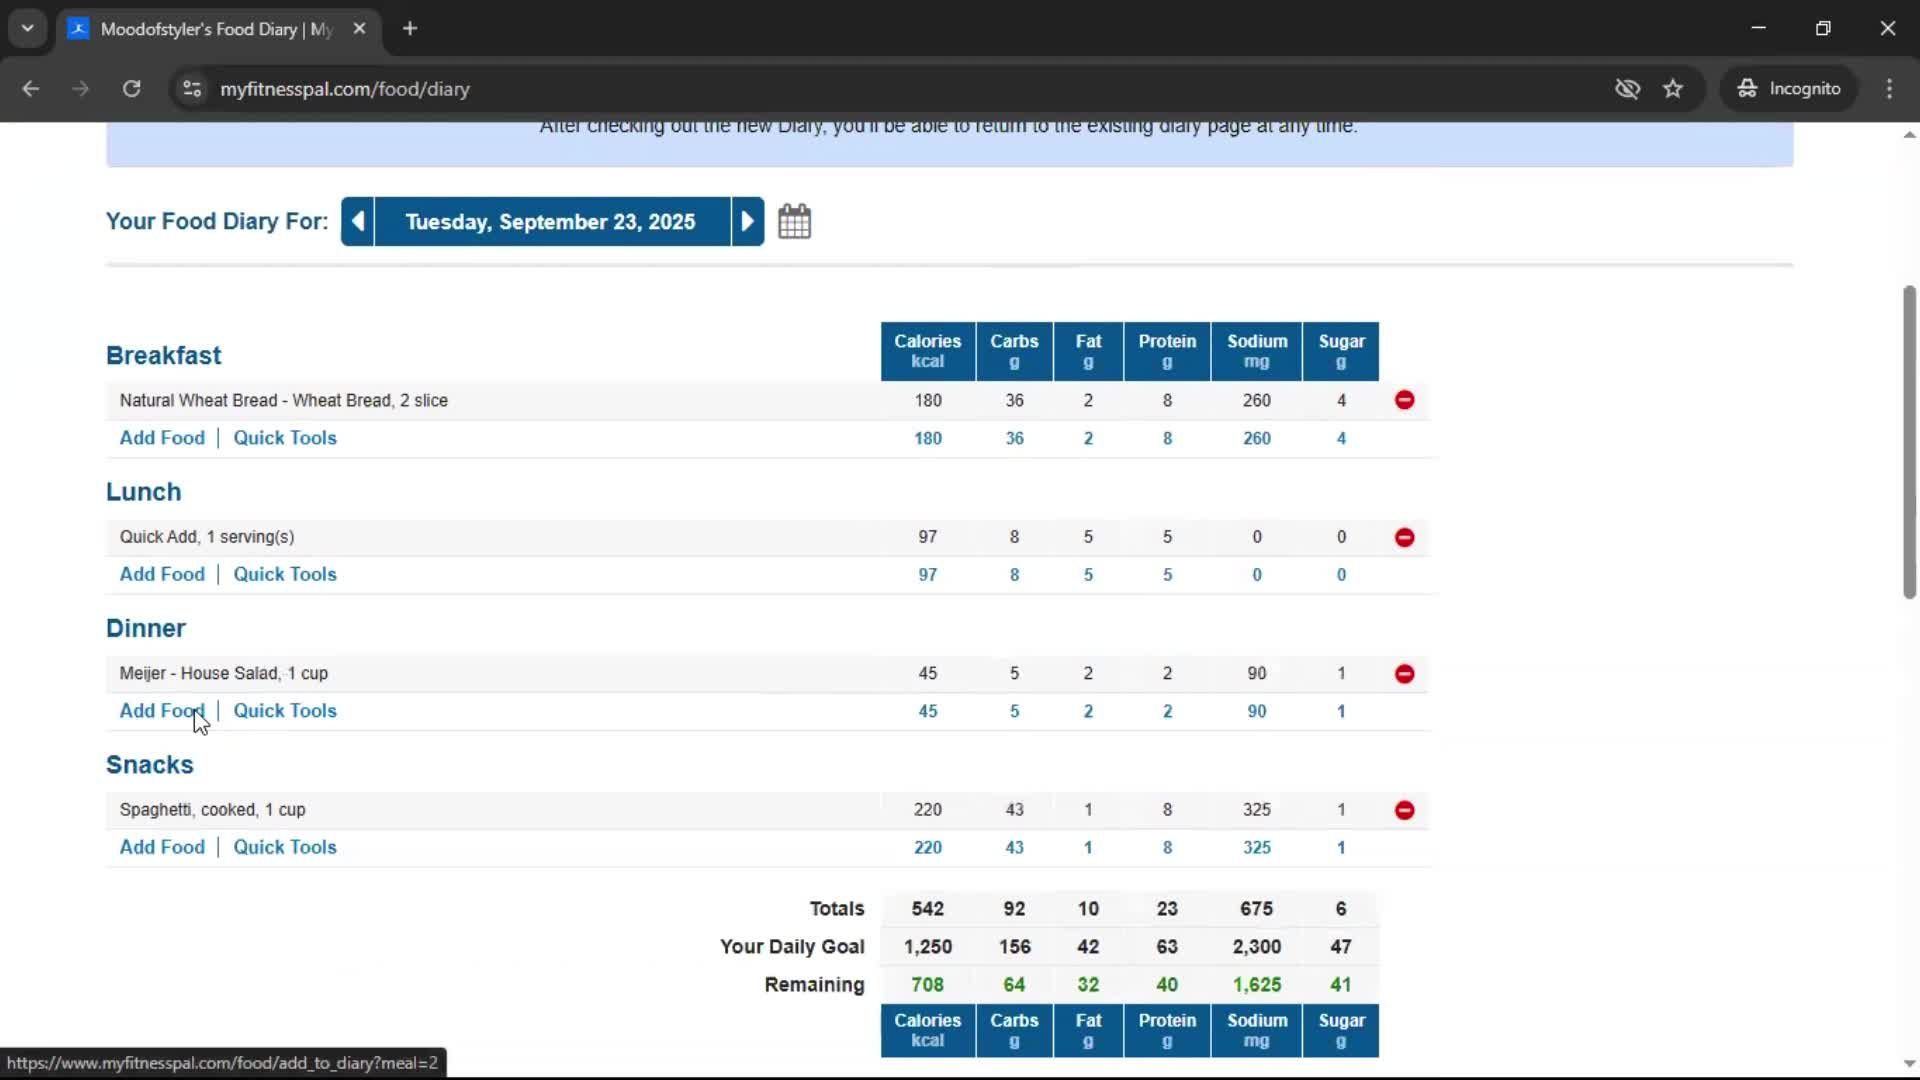This screenshot has height=1080, width=1920.
Task: Click the Lunch meal heading
Action: (144, 492)
